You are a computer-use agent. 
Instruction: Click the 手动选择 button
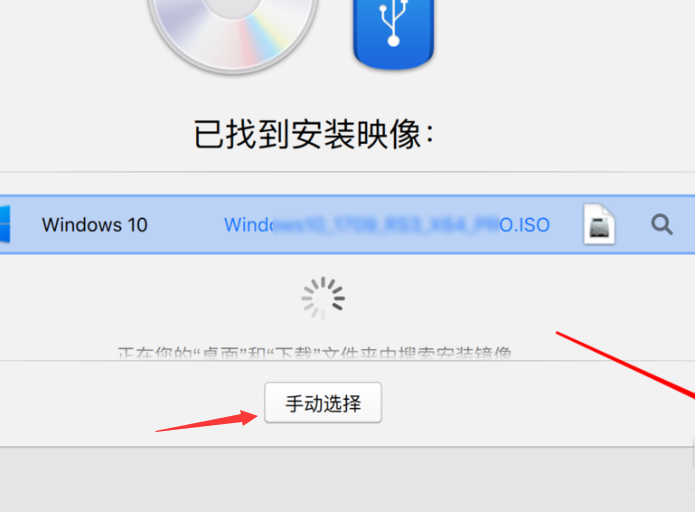tap(323, 403)
